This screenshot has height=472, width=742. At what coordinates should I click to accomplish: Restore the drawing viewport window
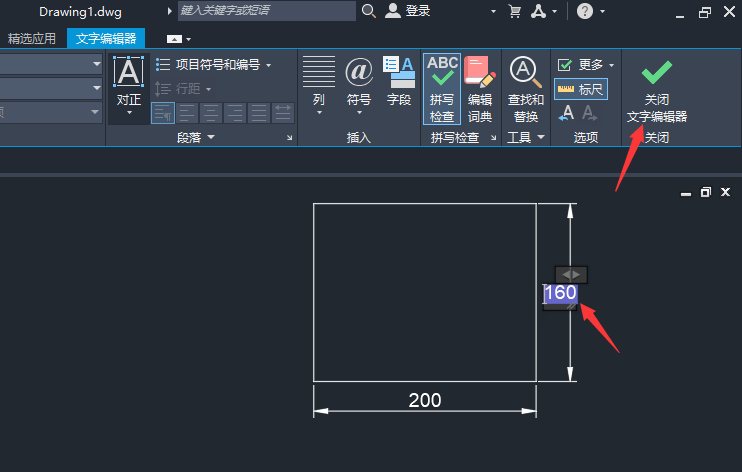[706, 192]
